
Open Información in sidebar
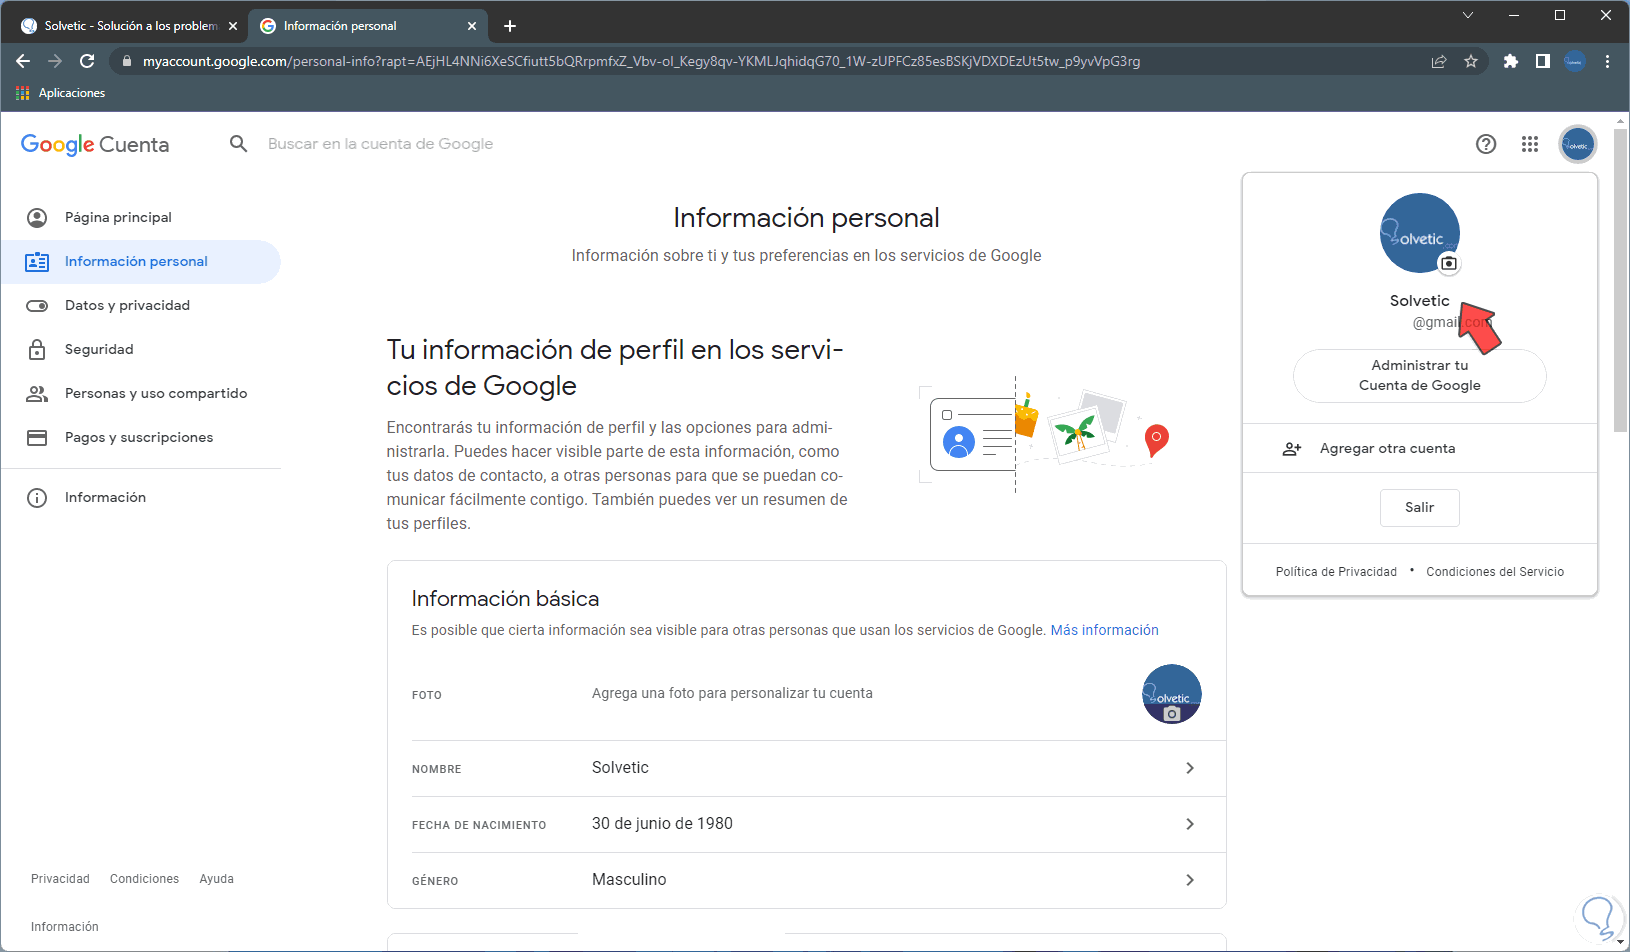[x=141, y=498]
